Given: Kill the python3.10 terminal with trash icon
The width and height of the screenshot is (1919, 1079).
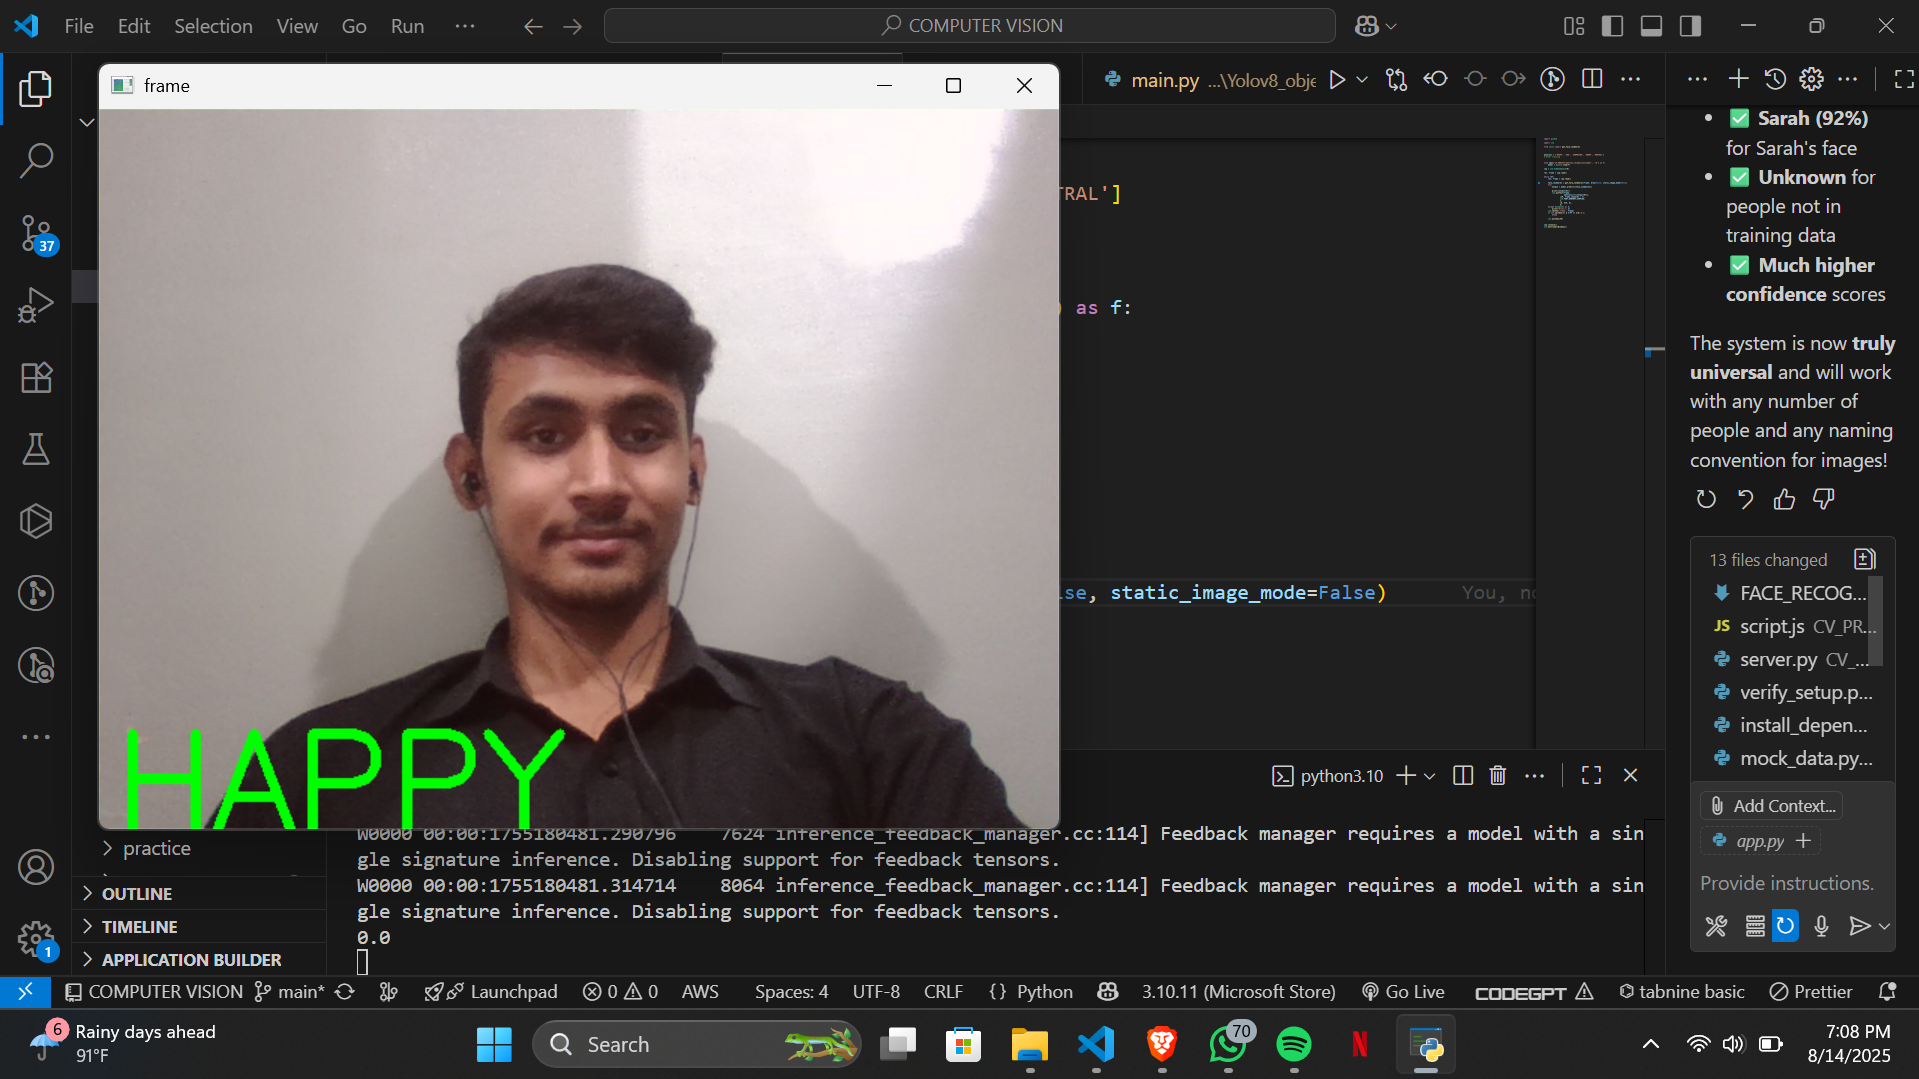Looking at the screenshot, I should tap(1497, 775).
